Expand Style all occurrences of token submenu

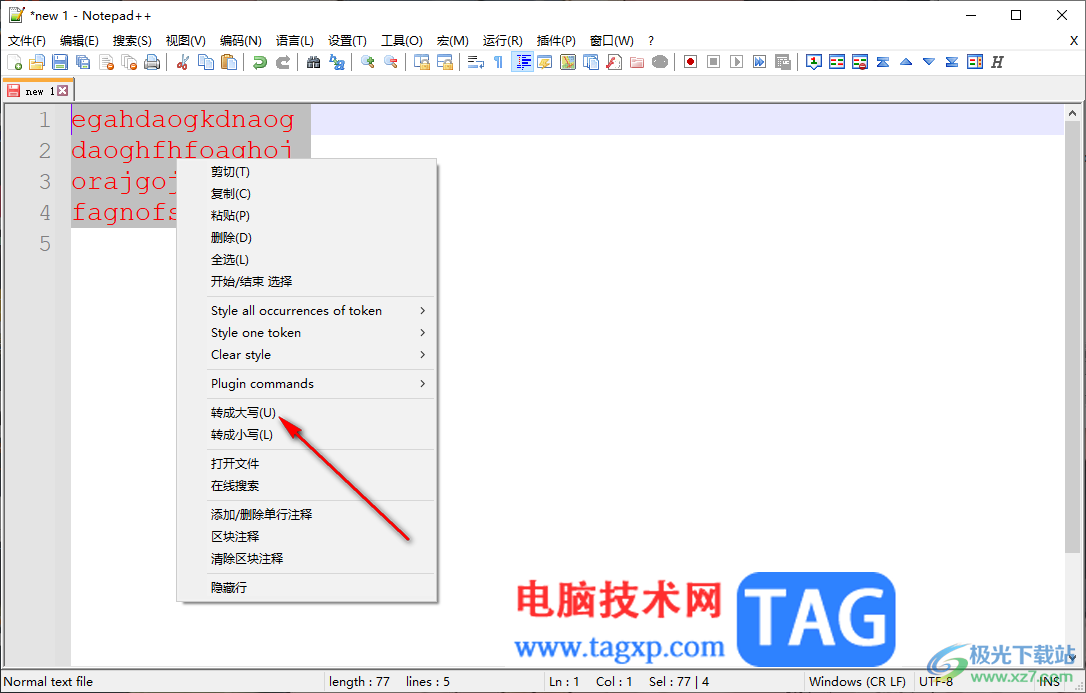tap(307, 311)
